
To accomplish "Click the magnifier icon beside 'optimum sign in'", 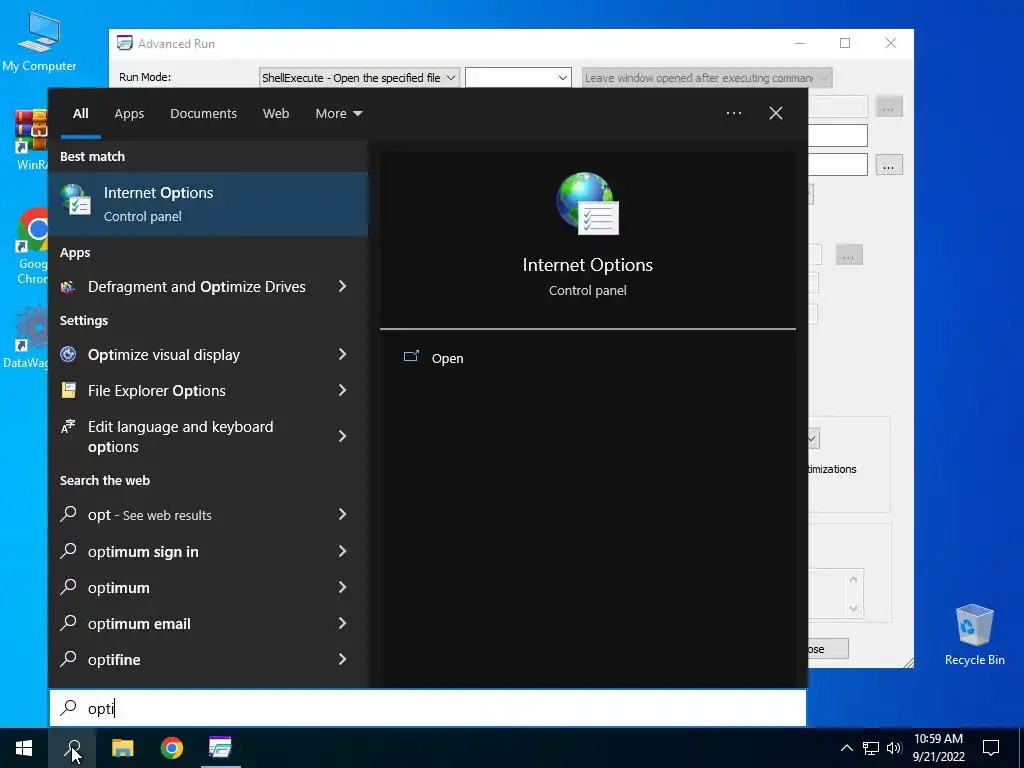I will point(68,551).
